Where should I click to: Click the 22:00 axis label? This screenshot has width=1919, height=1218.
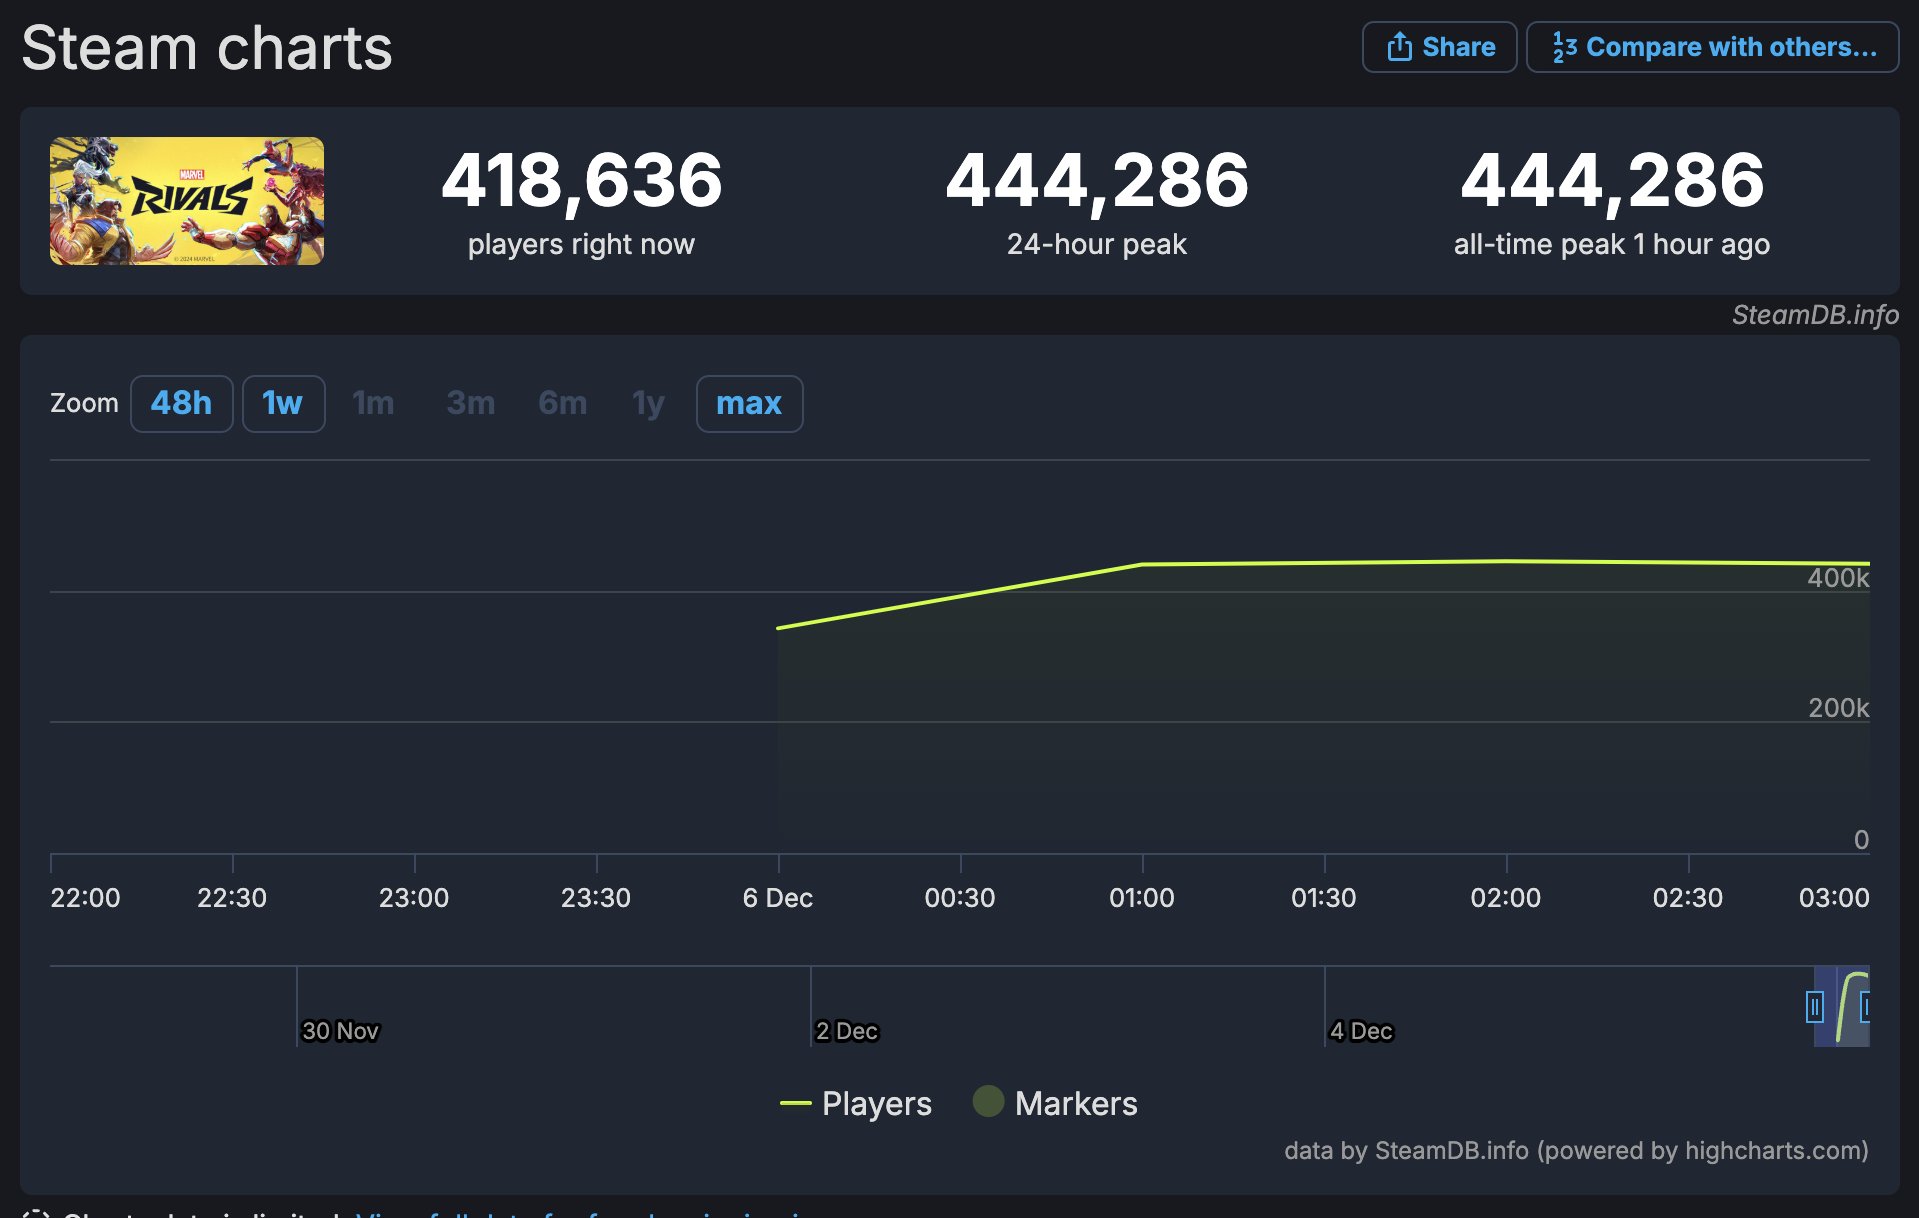[x=86, y=898]
